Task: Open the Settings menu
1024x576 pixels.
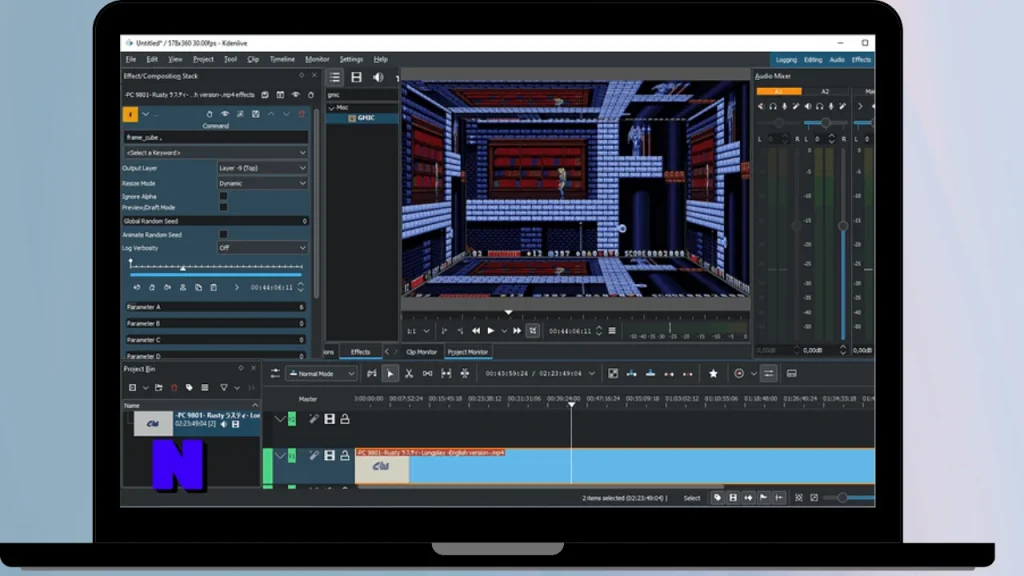Action: 351,59
